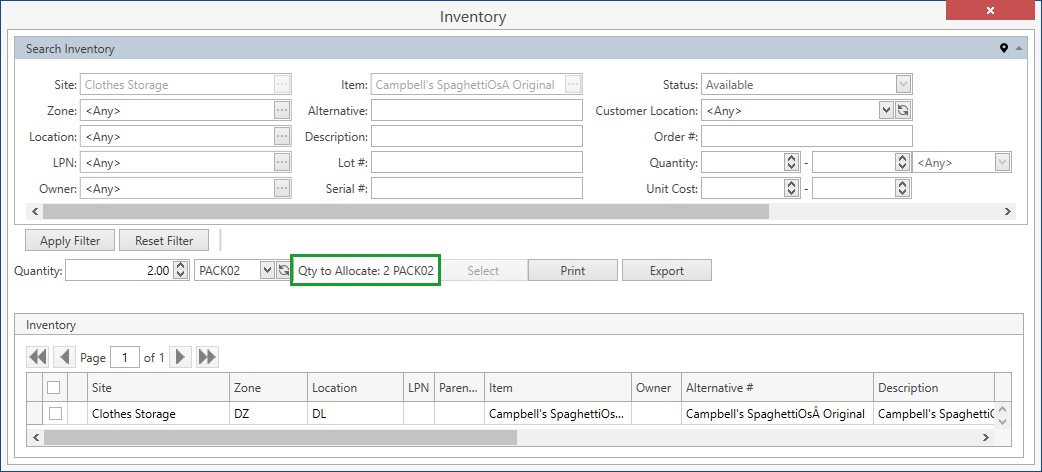Check the Clothes Storage row checkbox

tap(56, 413)
